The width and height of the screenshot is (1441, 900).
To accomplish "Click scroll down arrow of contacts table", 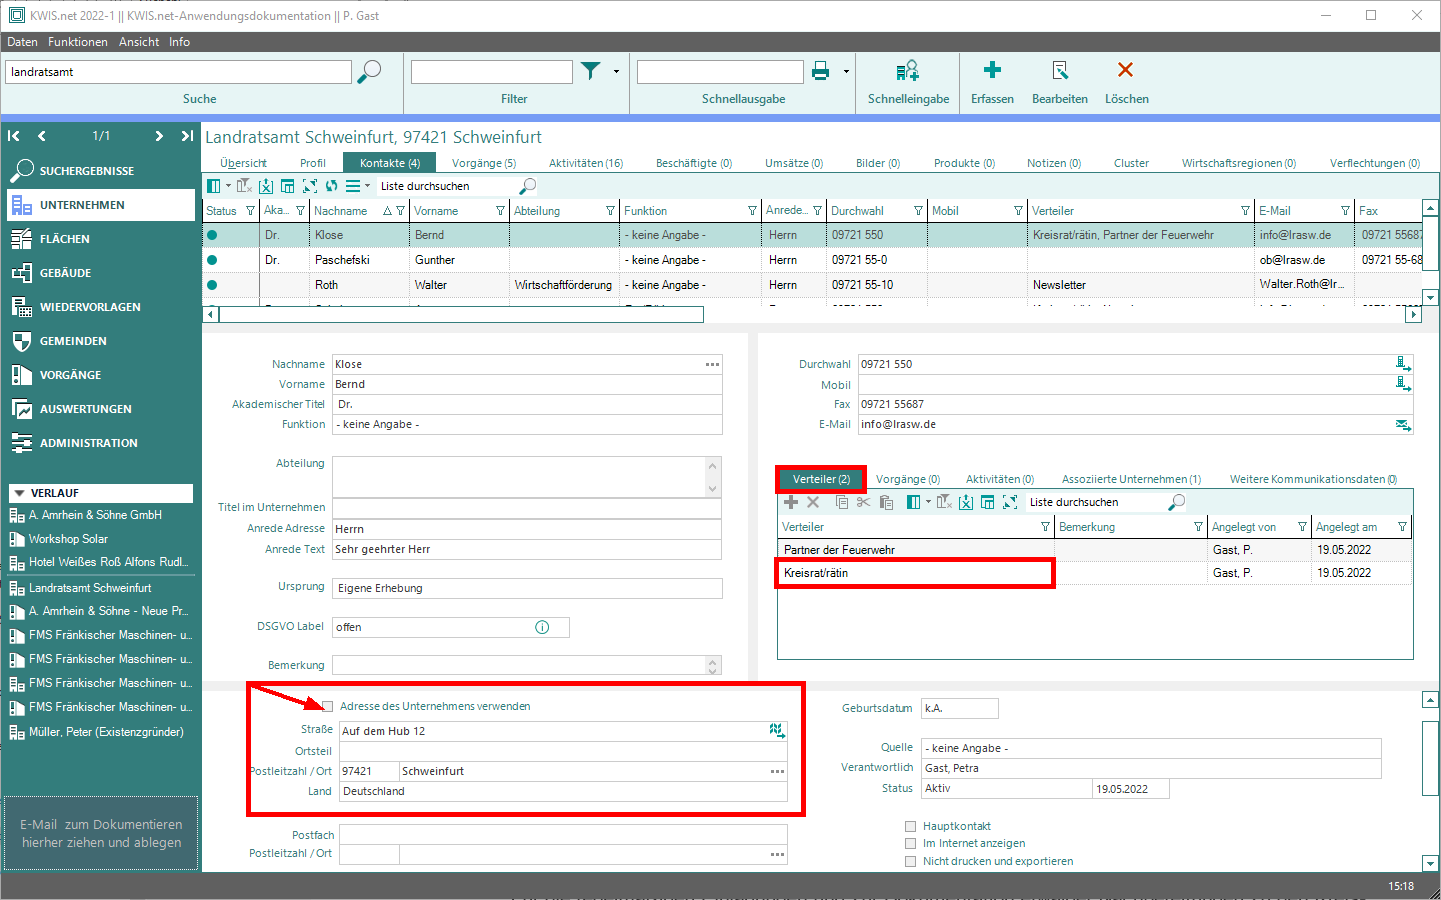I will pos(1430,297).
